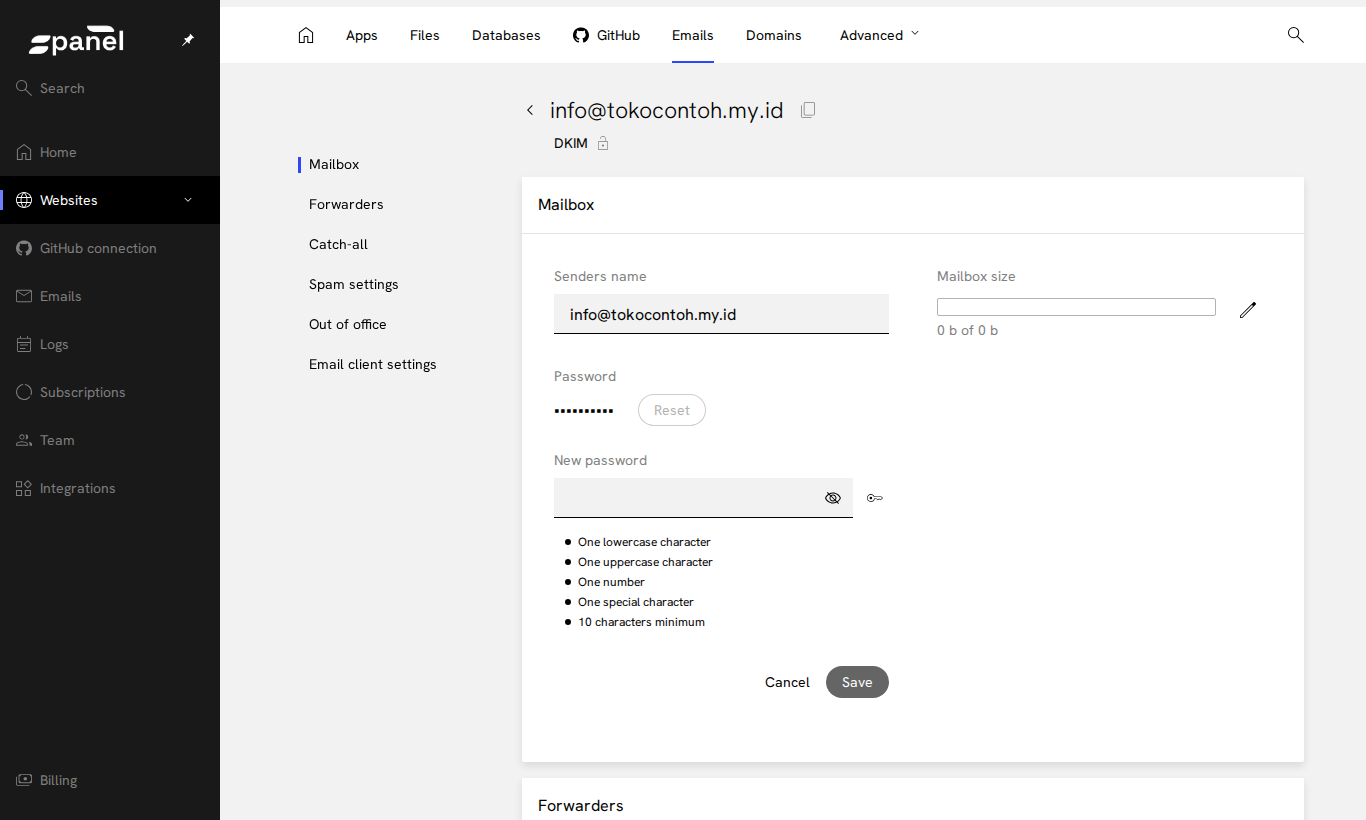Jump to Catch-all settings
The height and width of the screenshot is (820, 1366).
pos(338,244)
